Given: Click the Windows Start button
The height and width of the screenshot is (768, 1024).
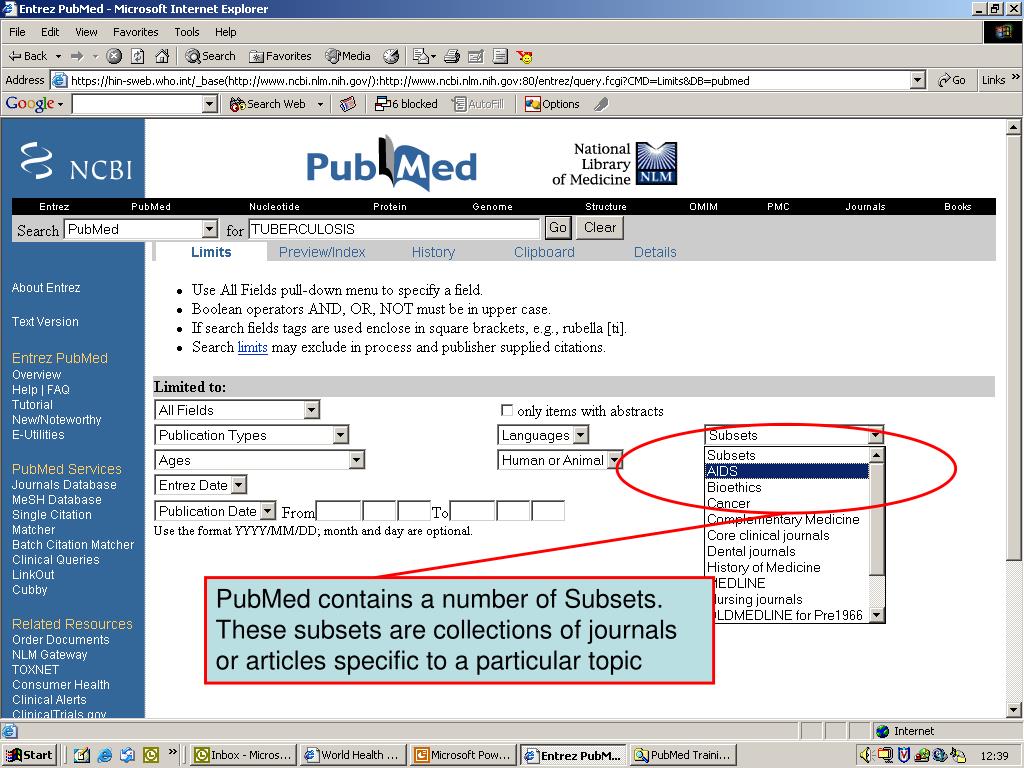Looking at the screenshot, I should point(29,756).
